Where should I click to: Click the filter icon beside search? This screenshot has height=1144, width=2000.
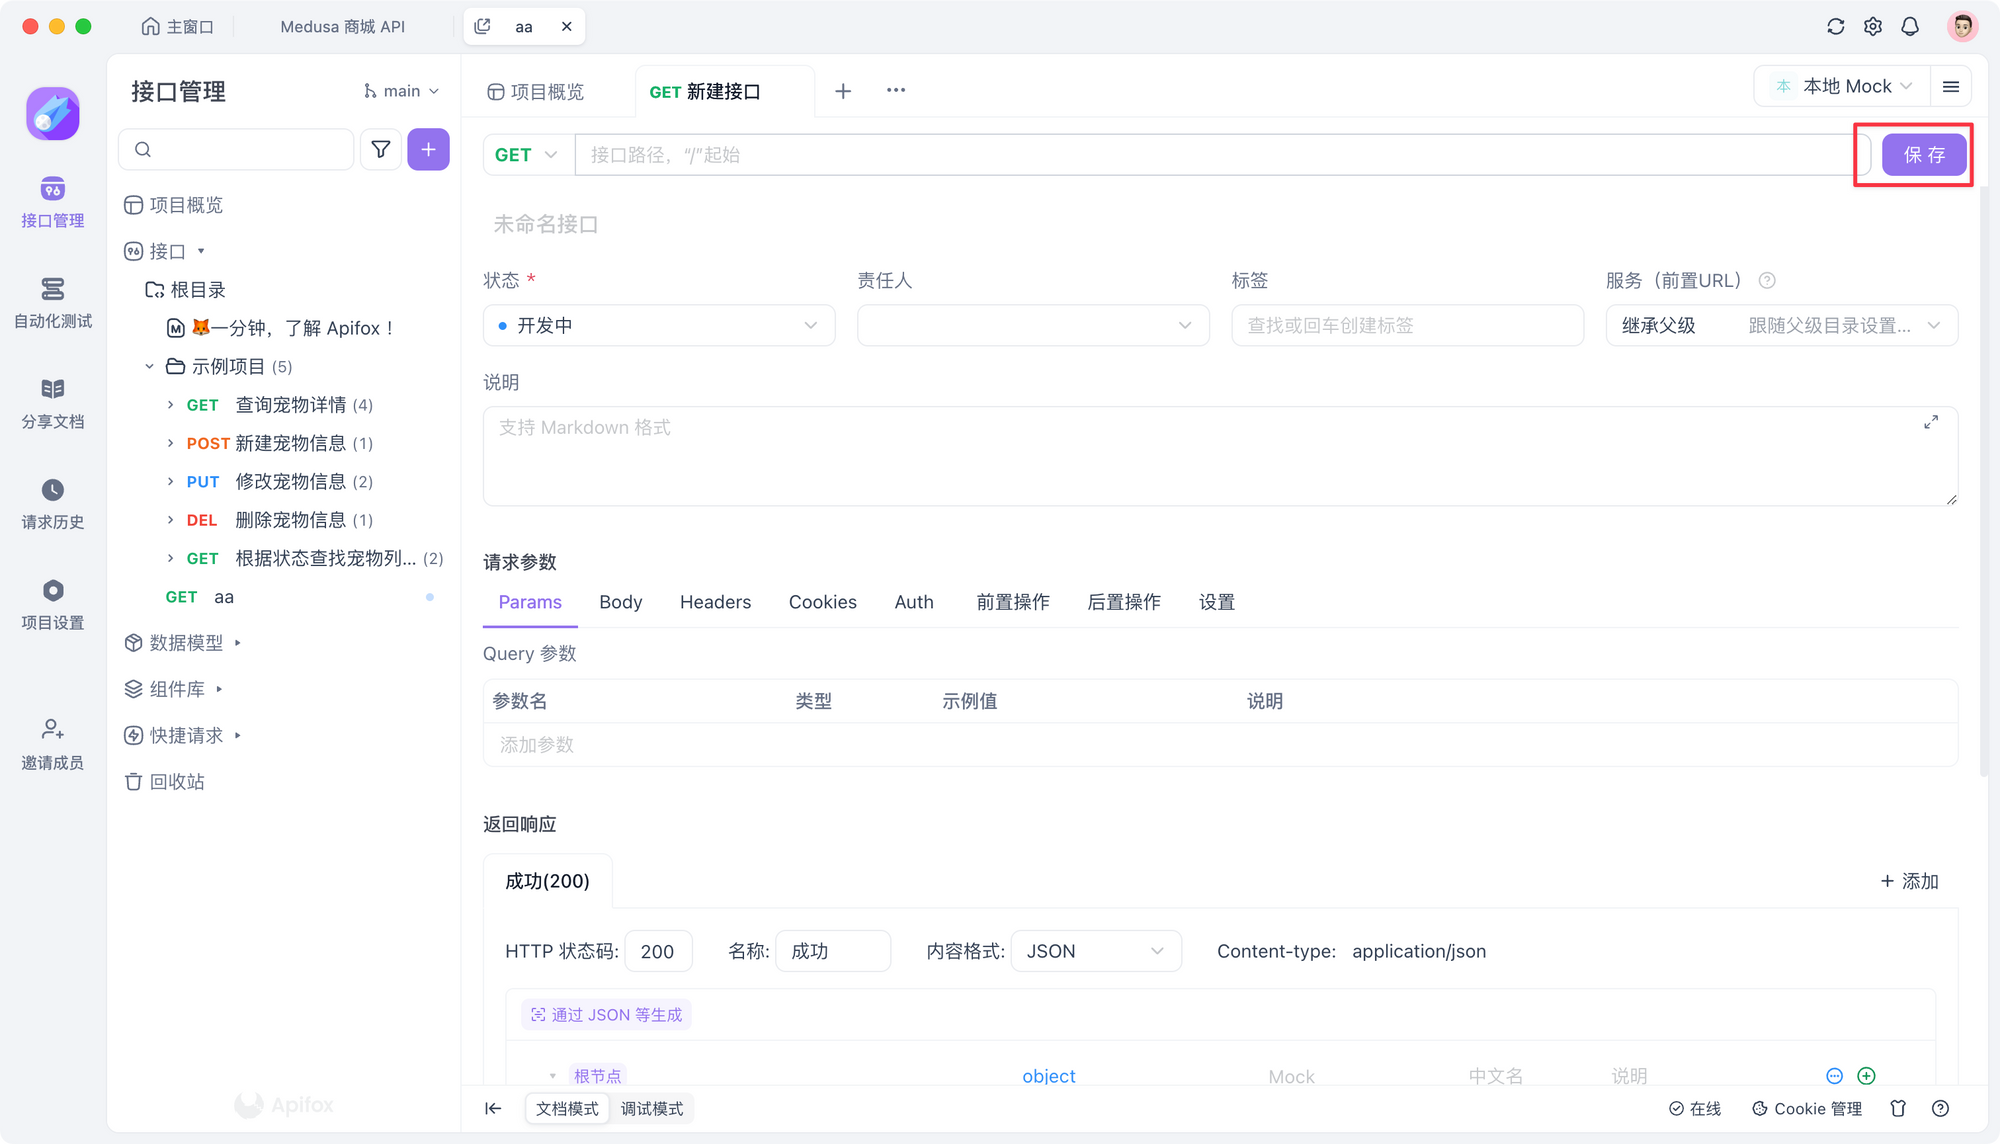tap(381, 150)
